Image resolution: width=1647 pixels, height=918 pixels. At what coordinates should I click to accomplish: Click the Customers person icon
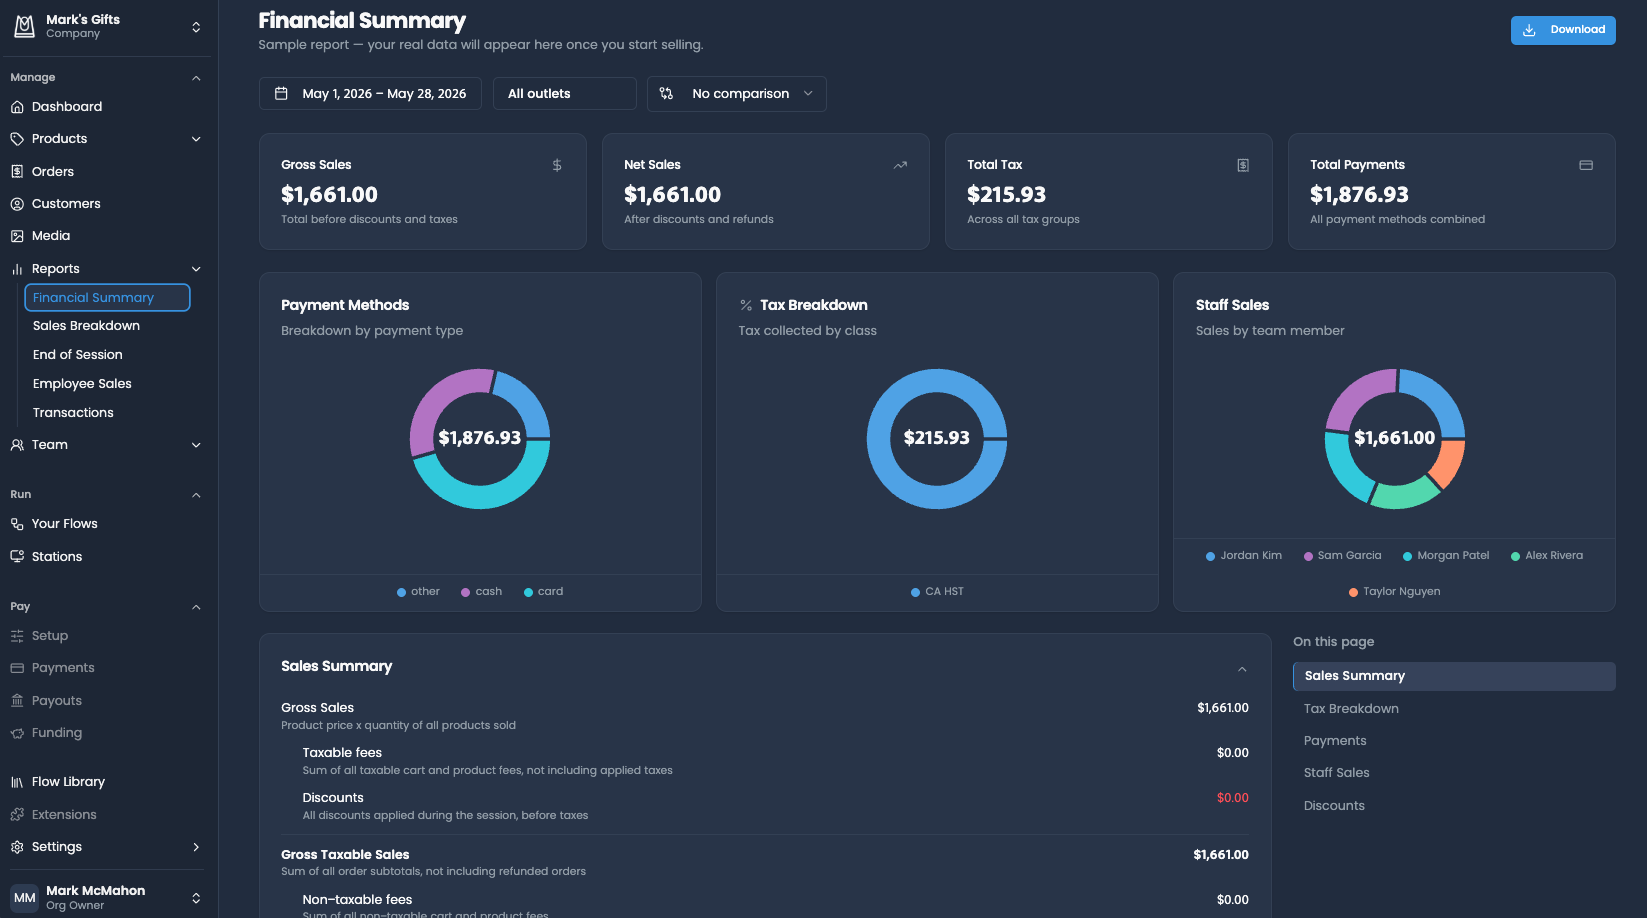coord(17,204)
